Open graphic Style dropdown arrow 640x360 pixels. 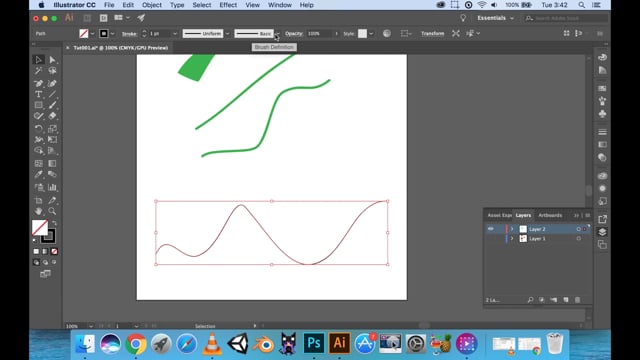(371, 34)
